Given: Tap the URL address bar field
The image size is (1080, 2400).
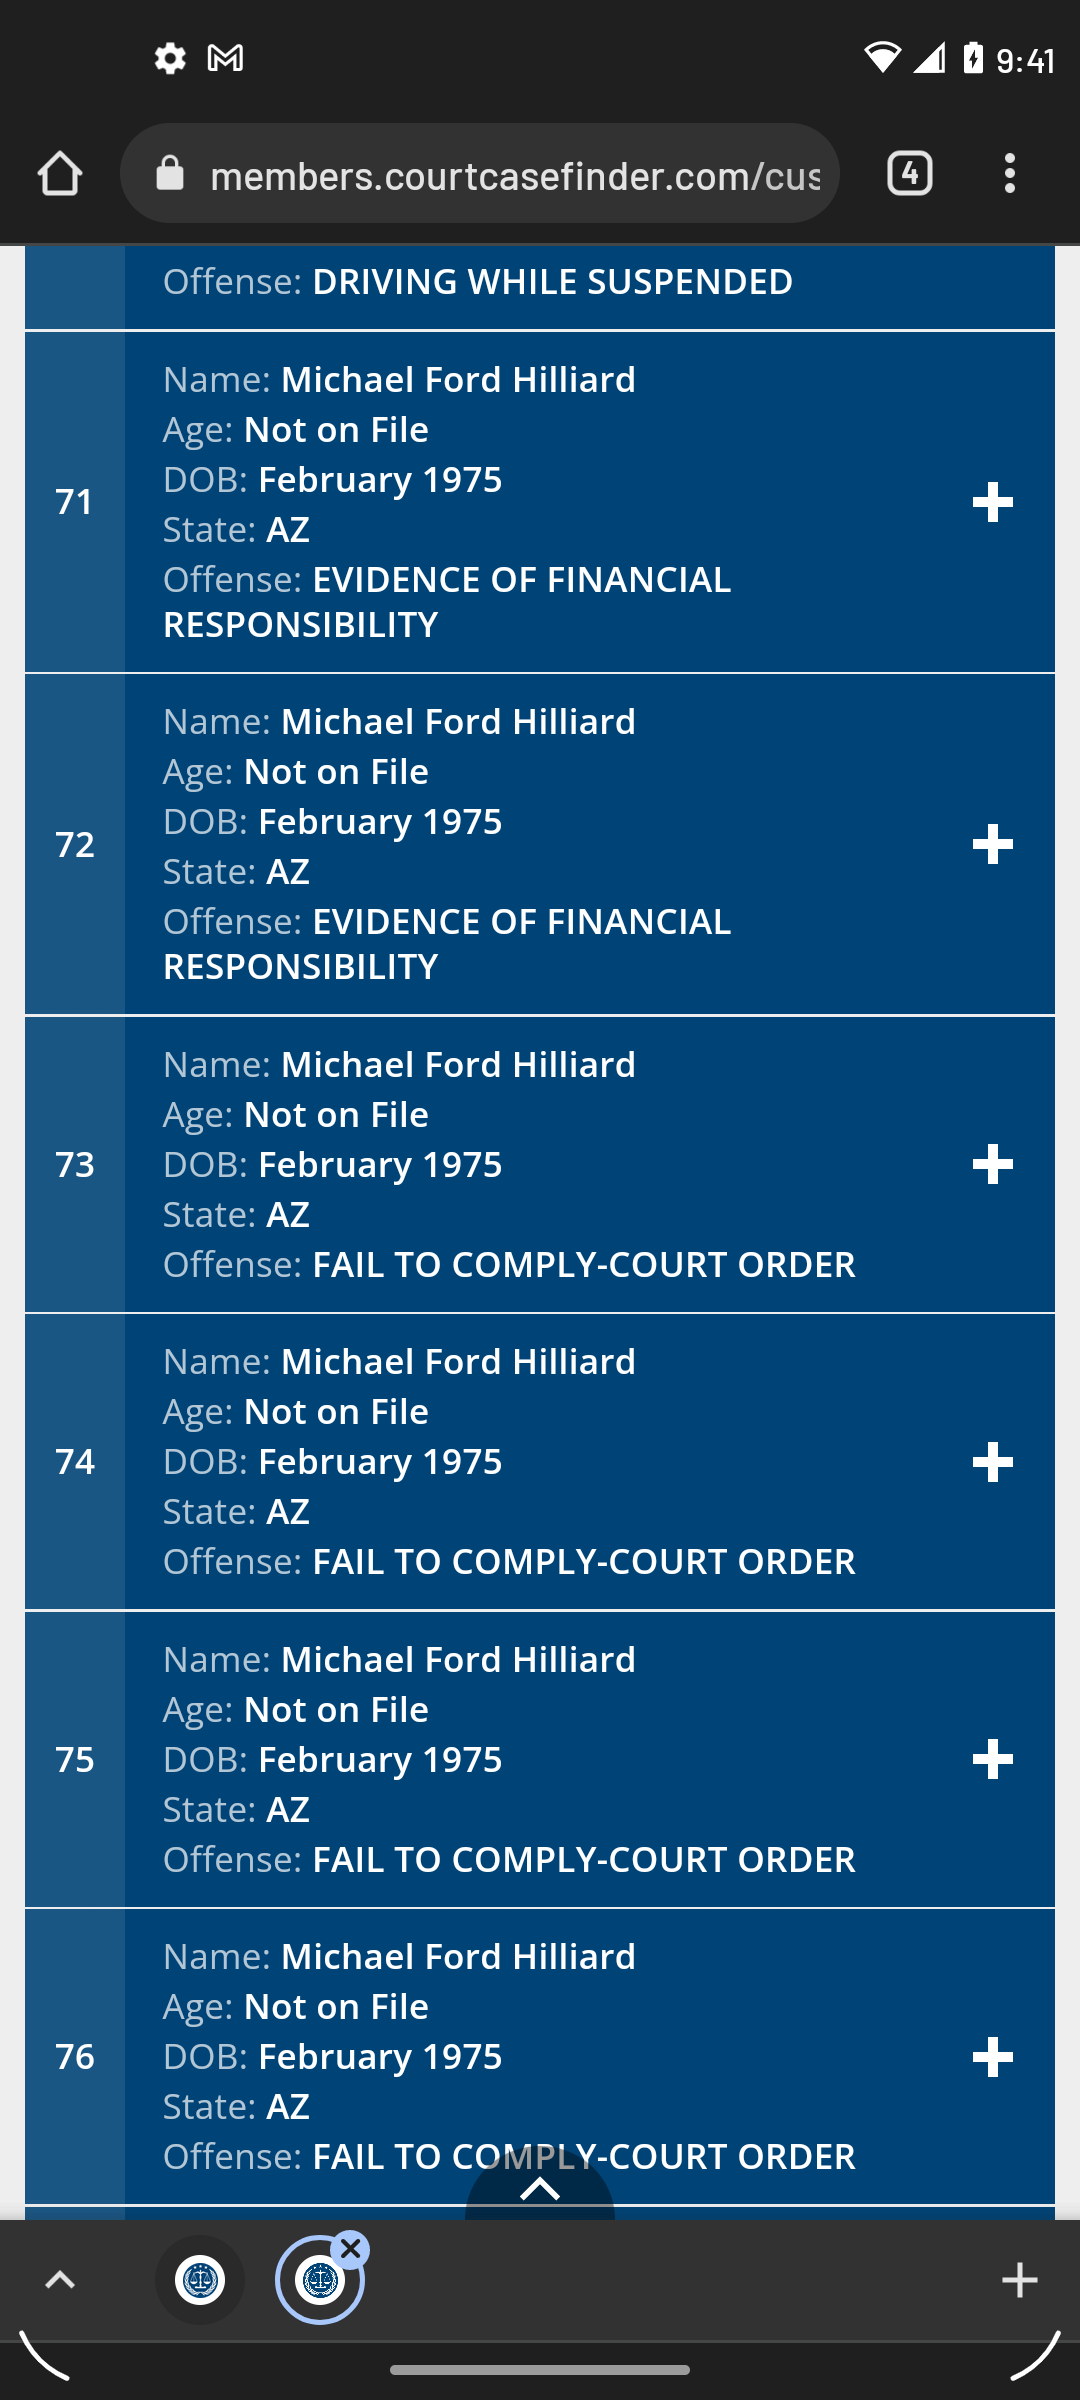Looking at the screenshot, I should point(480,174).
